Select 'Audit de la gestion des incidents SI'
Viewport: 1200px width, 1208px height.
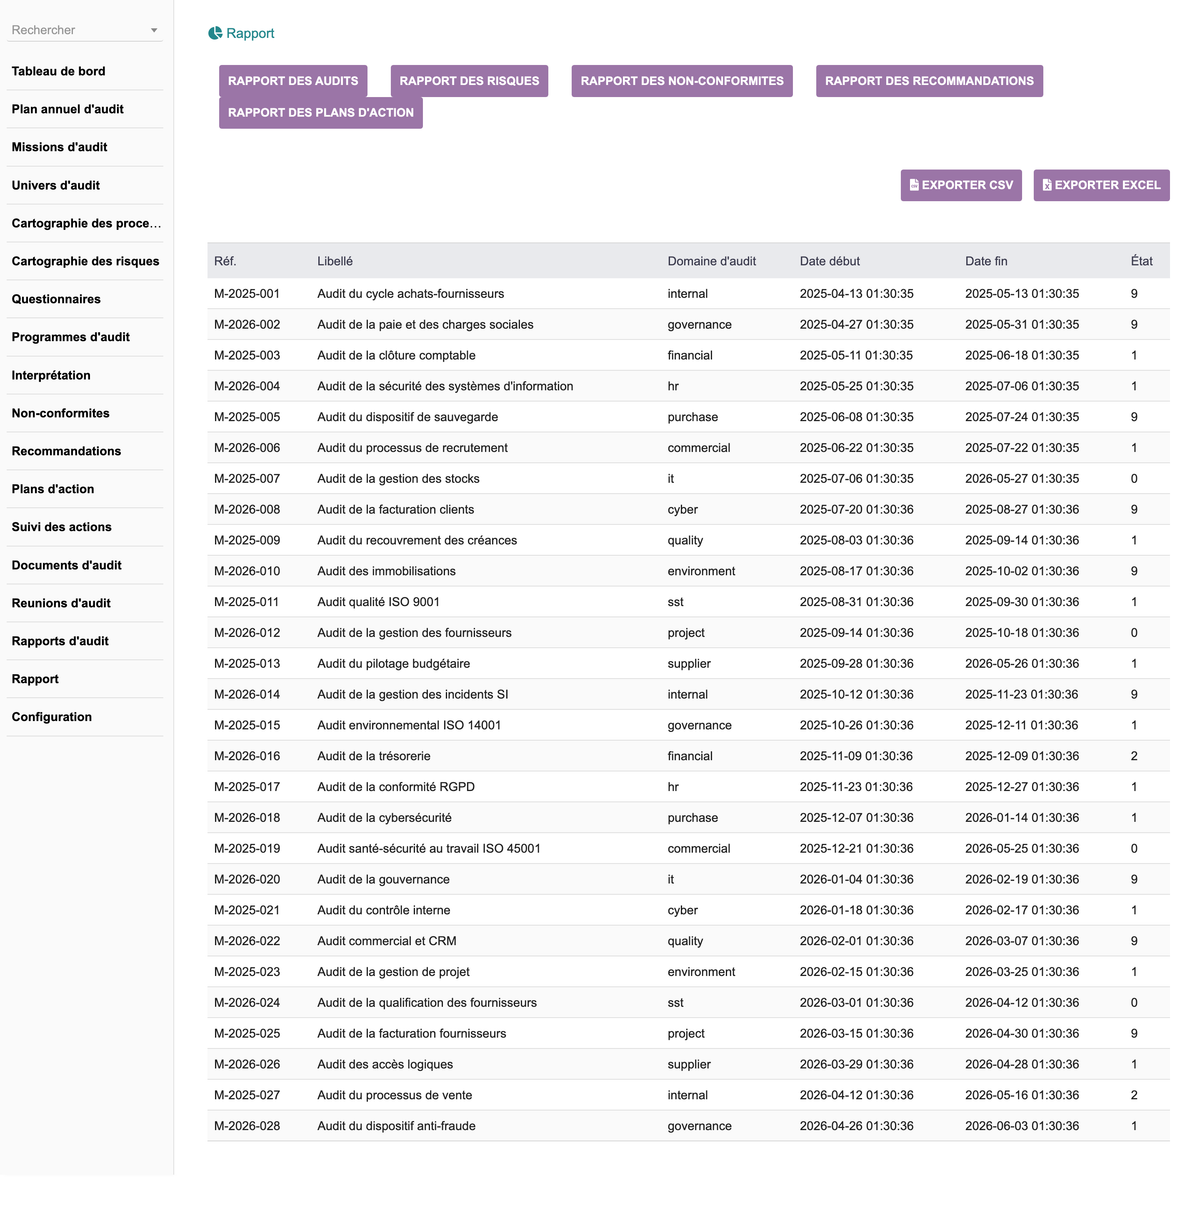412,695
